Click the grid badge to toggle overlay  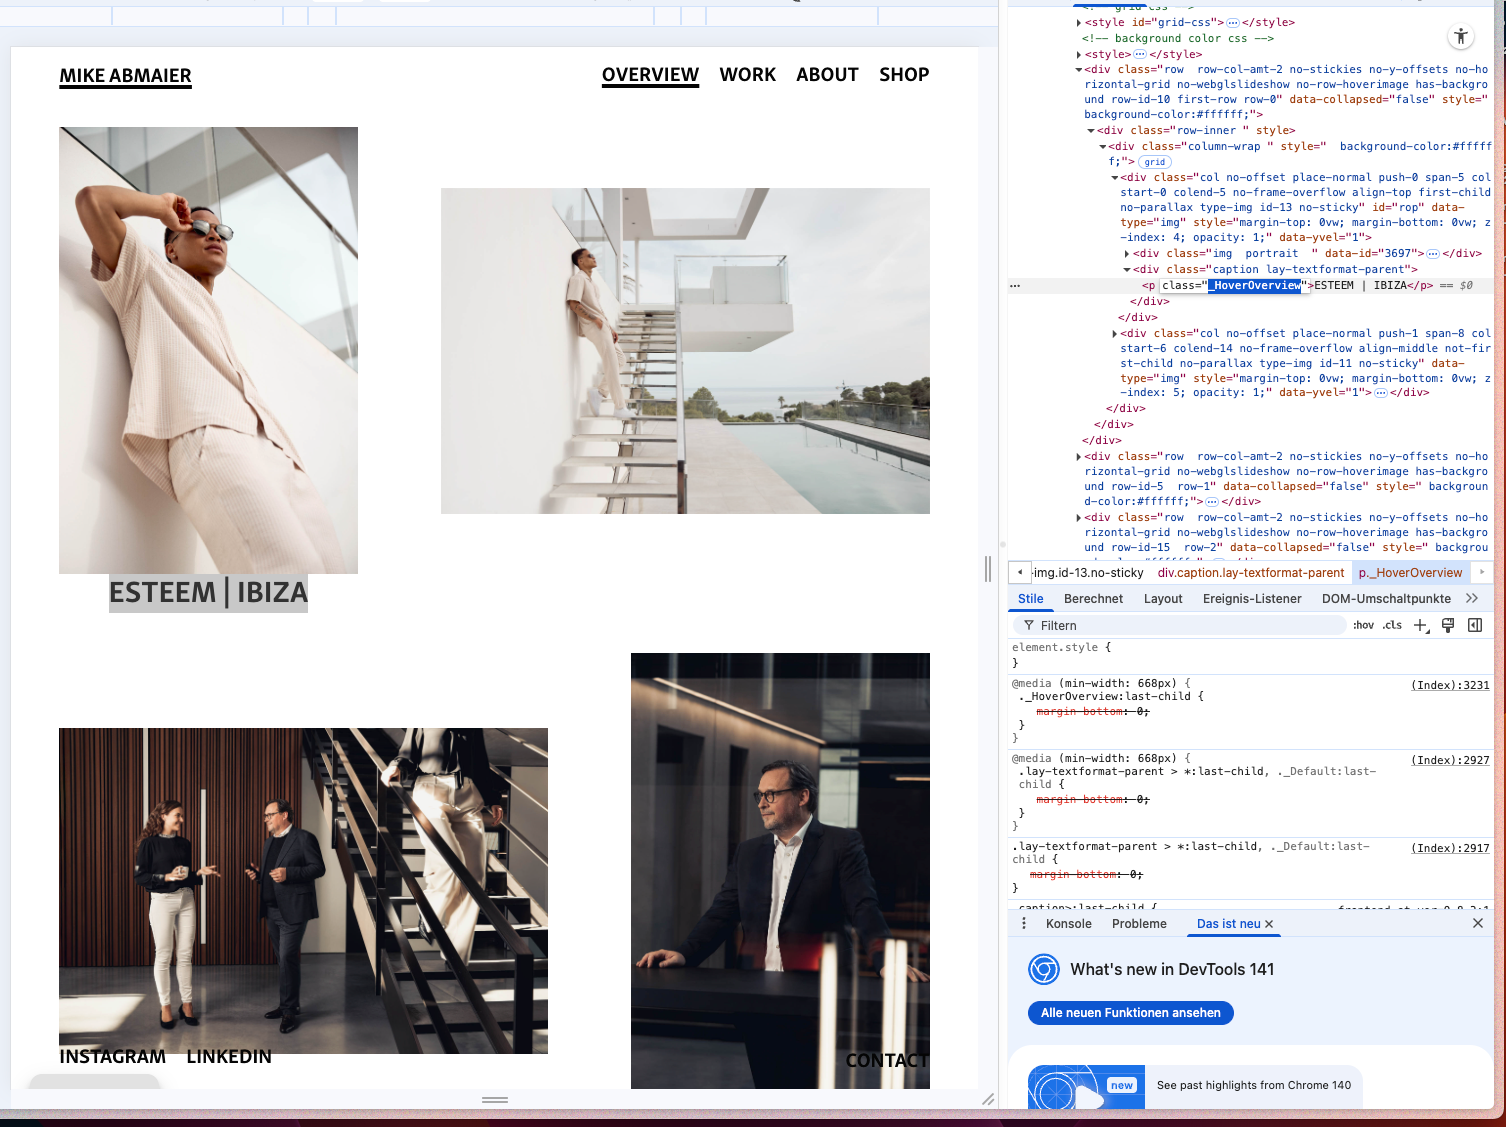coord(1155,162)
